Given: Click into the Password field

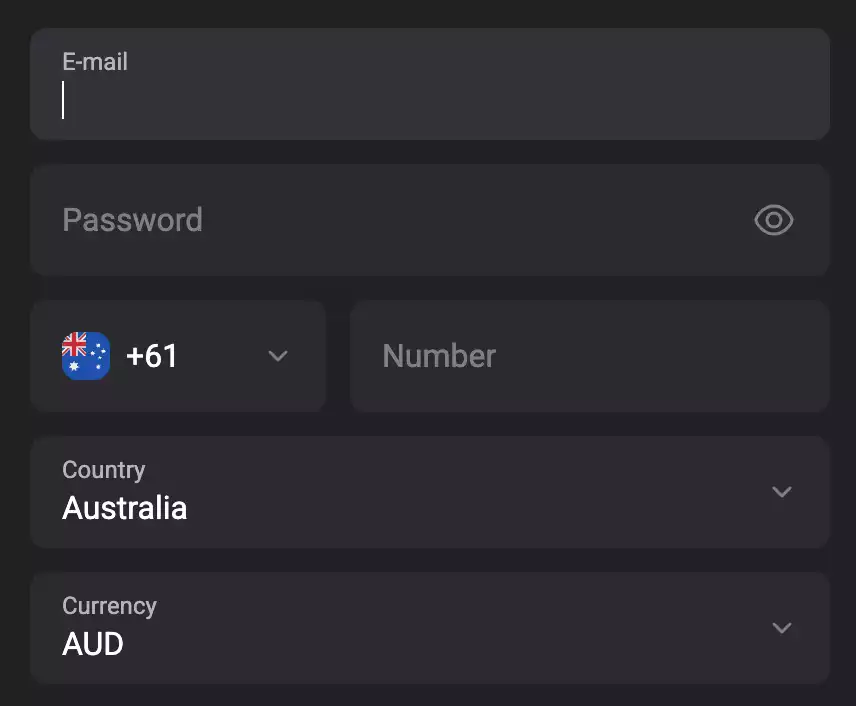Looking at the screenshot, I should pos(400,220).
